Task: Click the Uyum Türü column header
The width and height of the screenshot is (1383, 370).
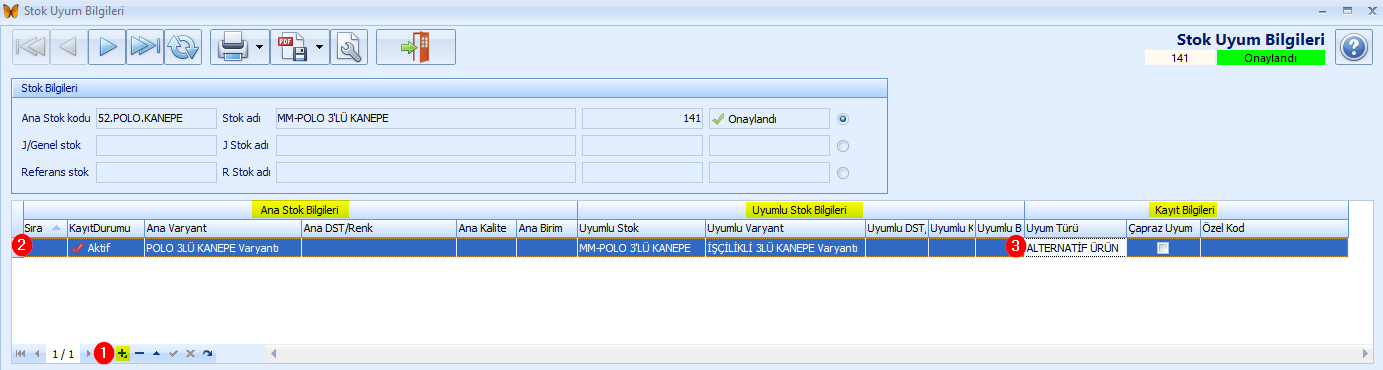Action: 1075,228
